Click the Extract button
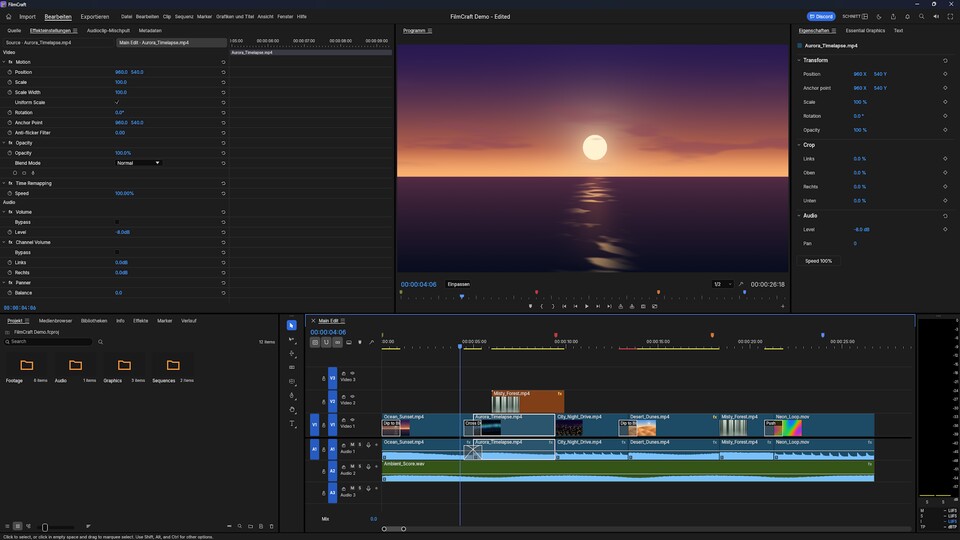960x540 pixels. (x=632, y=306)
